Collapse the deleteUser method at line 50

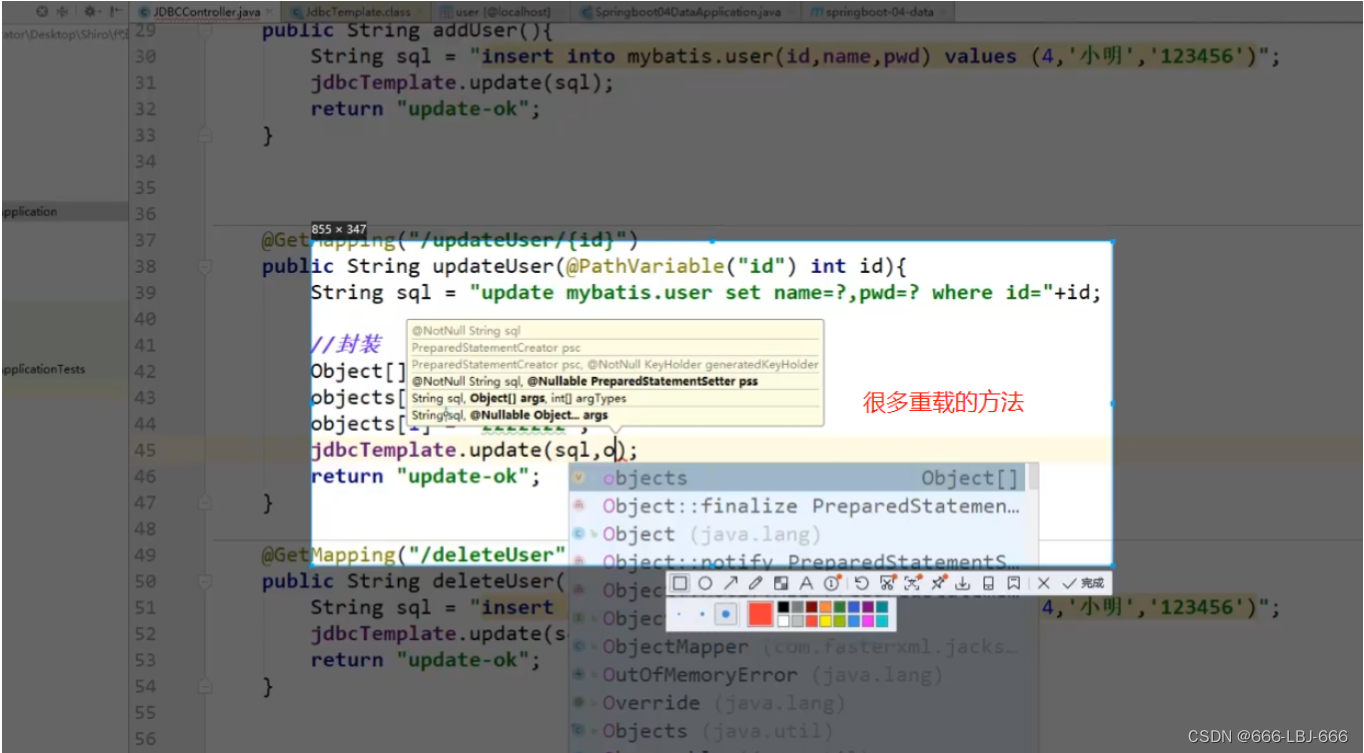205,581
